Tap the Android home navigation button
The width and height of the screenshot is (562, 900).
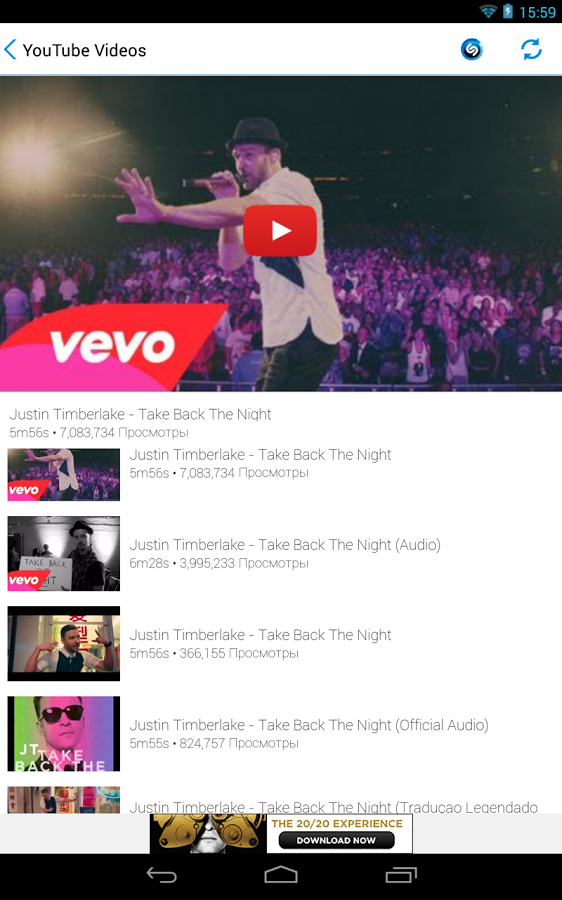281,875
